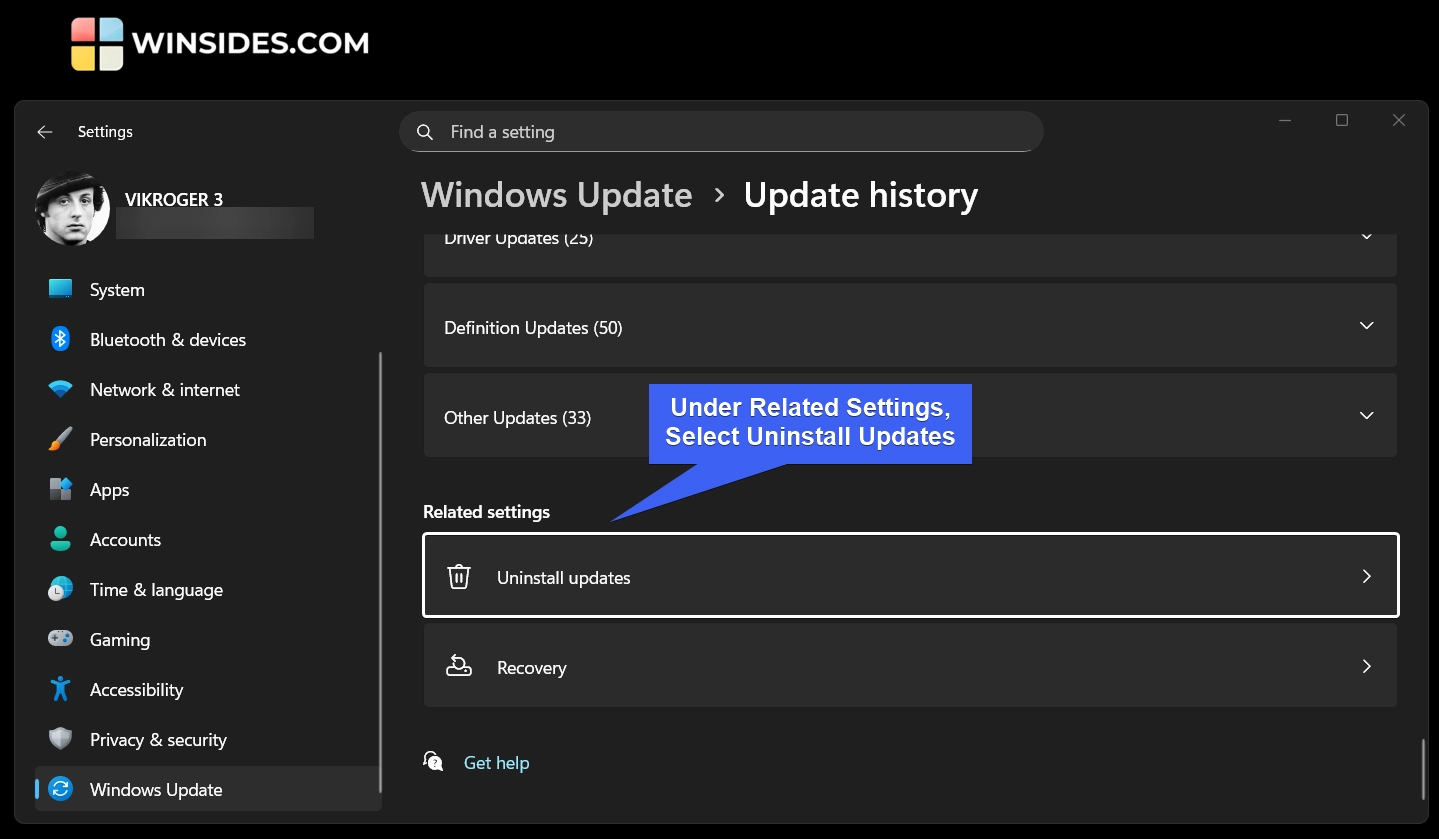Click the user profile picture for VIKROGER 3
Image resolution: width=1439 pixels, height=839 pixels.
[x=73, y=208]
